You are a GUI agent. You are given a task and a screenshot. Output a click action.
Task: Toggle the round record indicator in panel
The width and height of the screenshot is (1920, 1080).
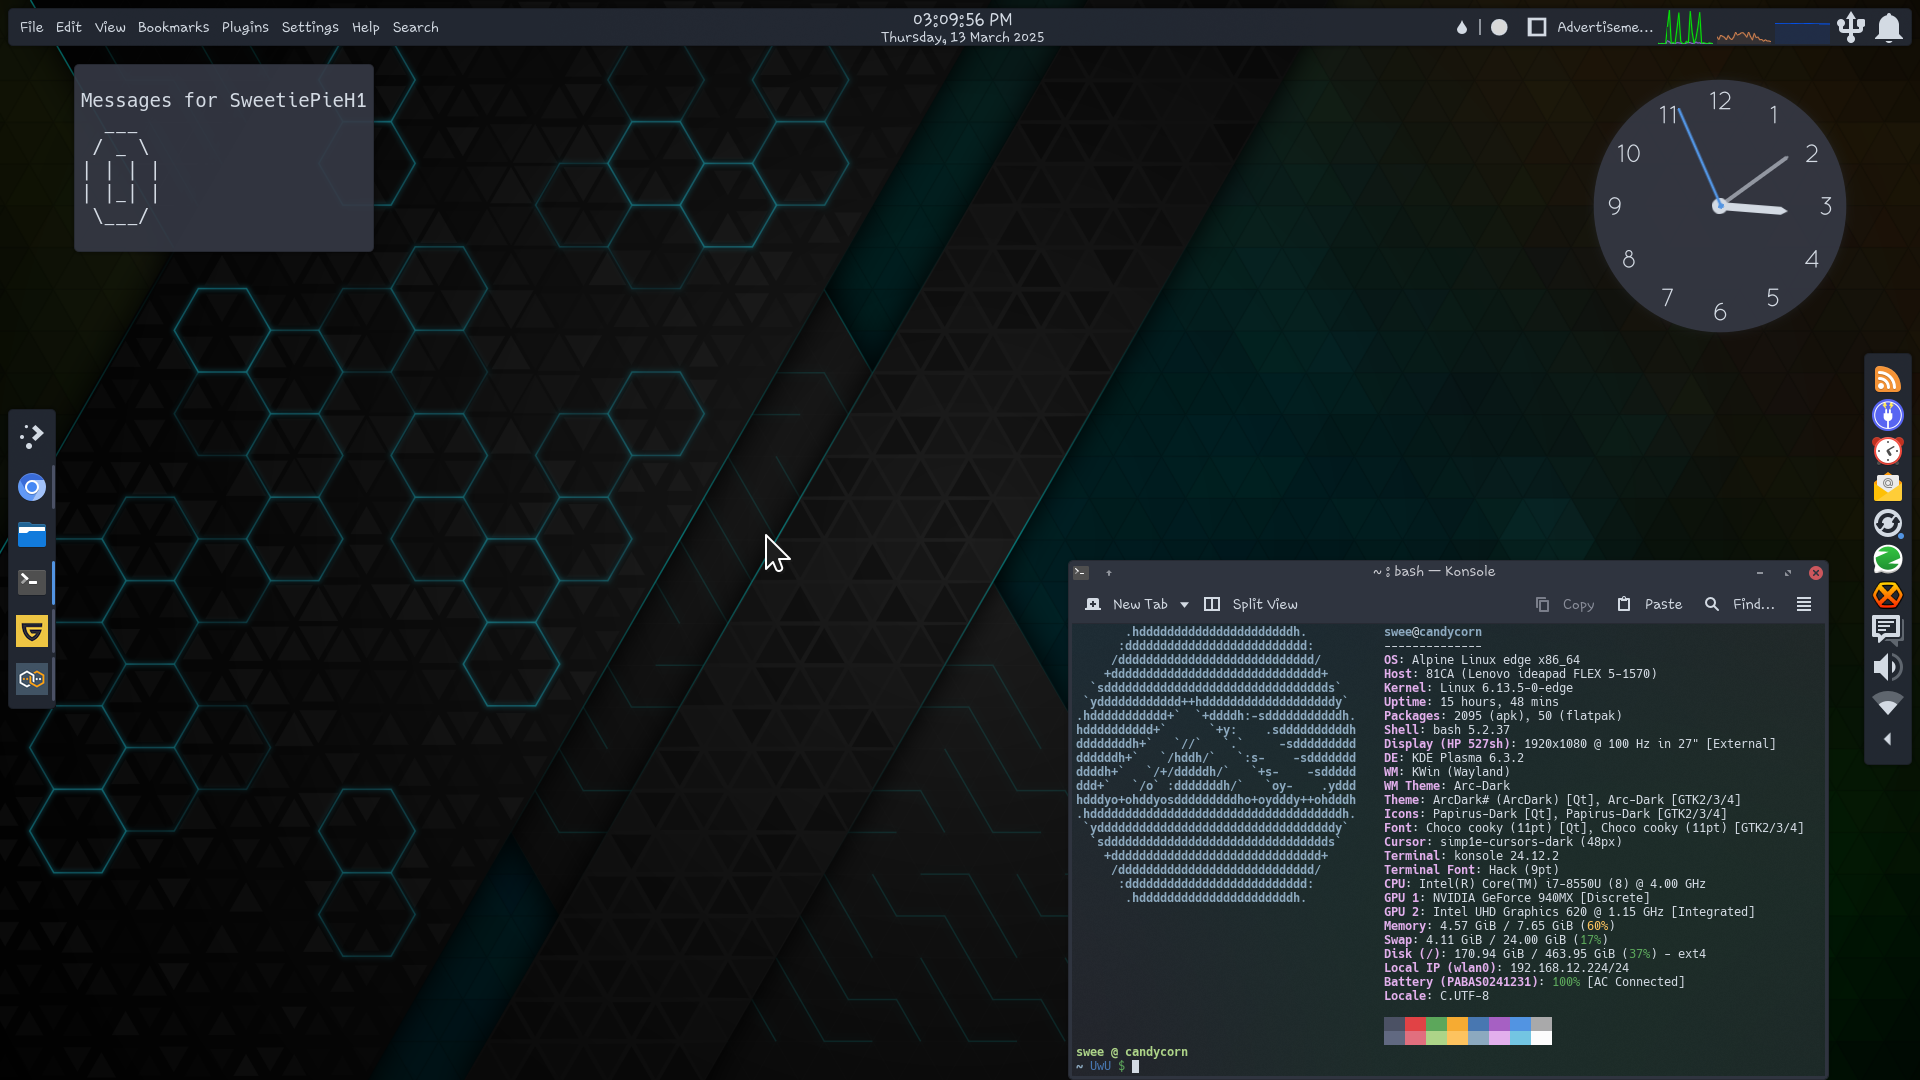(1499, 28)
